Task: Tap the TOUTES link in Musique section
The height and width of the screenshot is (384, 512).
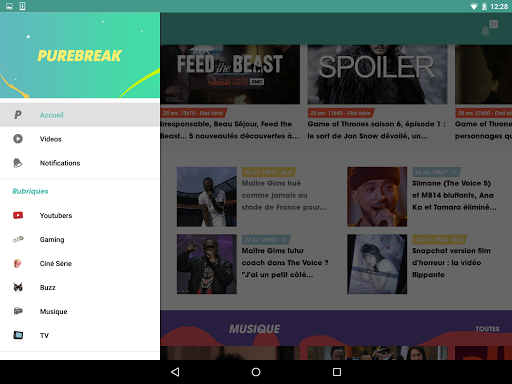Action: click(x=487, y=329)
